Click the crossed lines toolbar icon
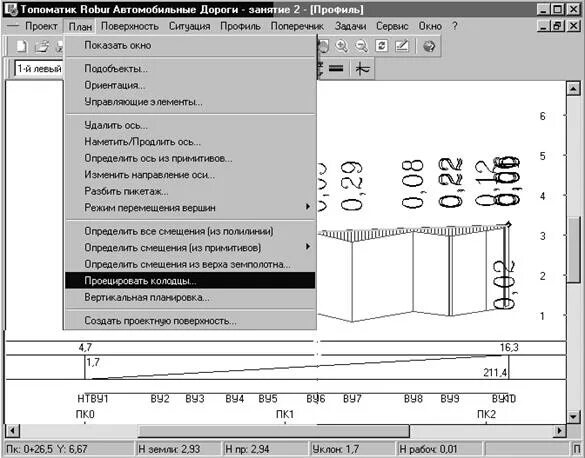The height and width of the screenshot is (458, 585). click(362, 69)
